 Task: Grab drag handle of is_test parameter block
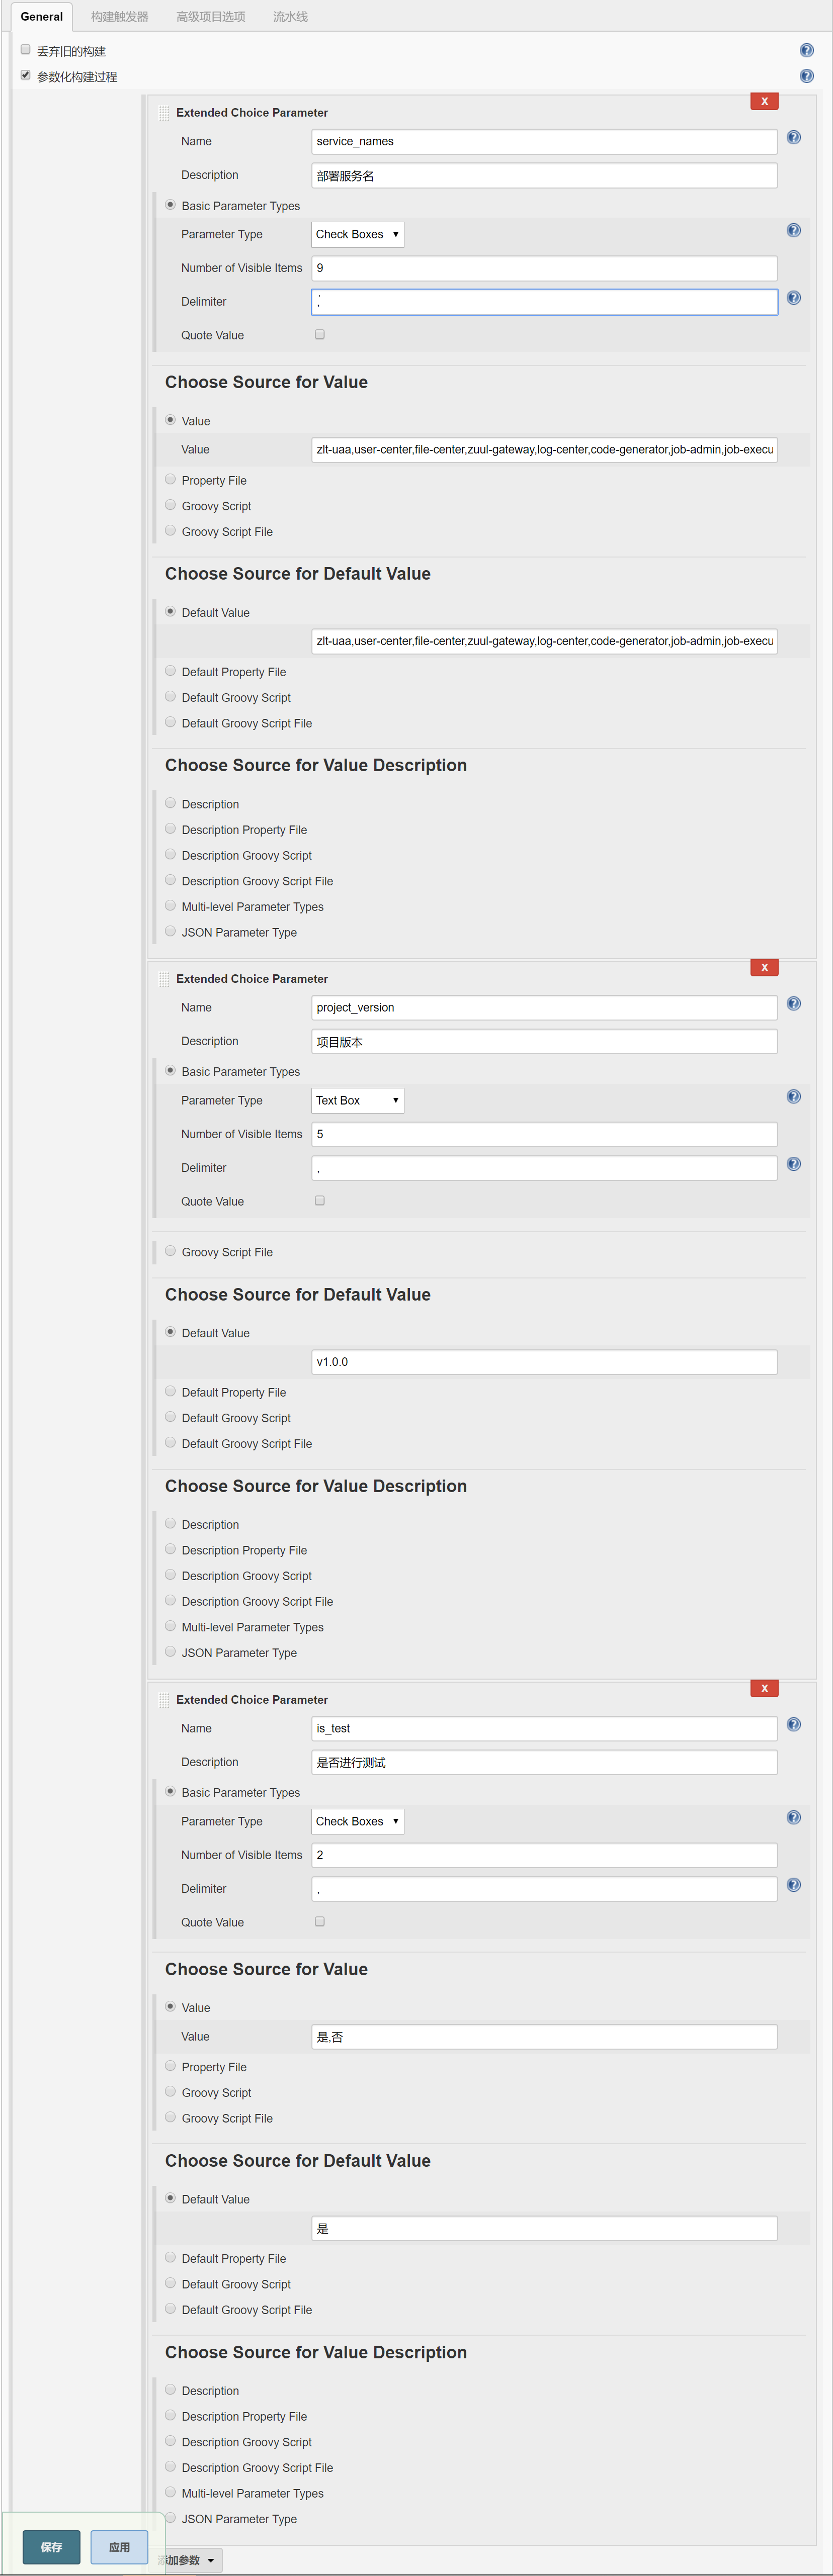(164, 1700)
